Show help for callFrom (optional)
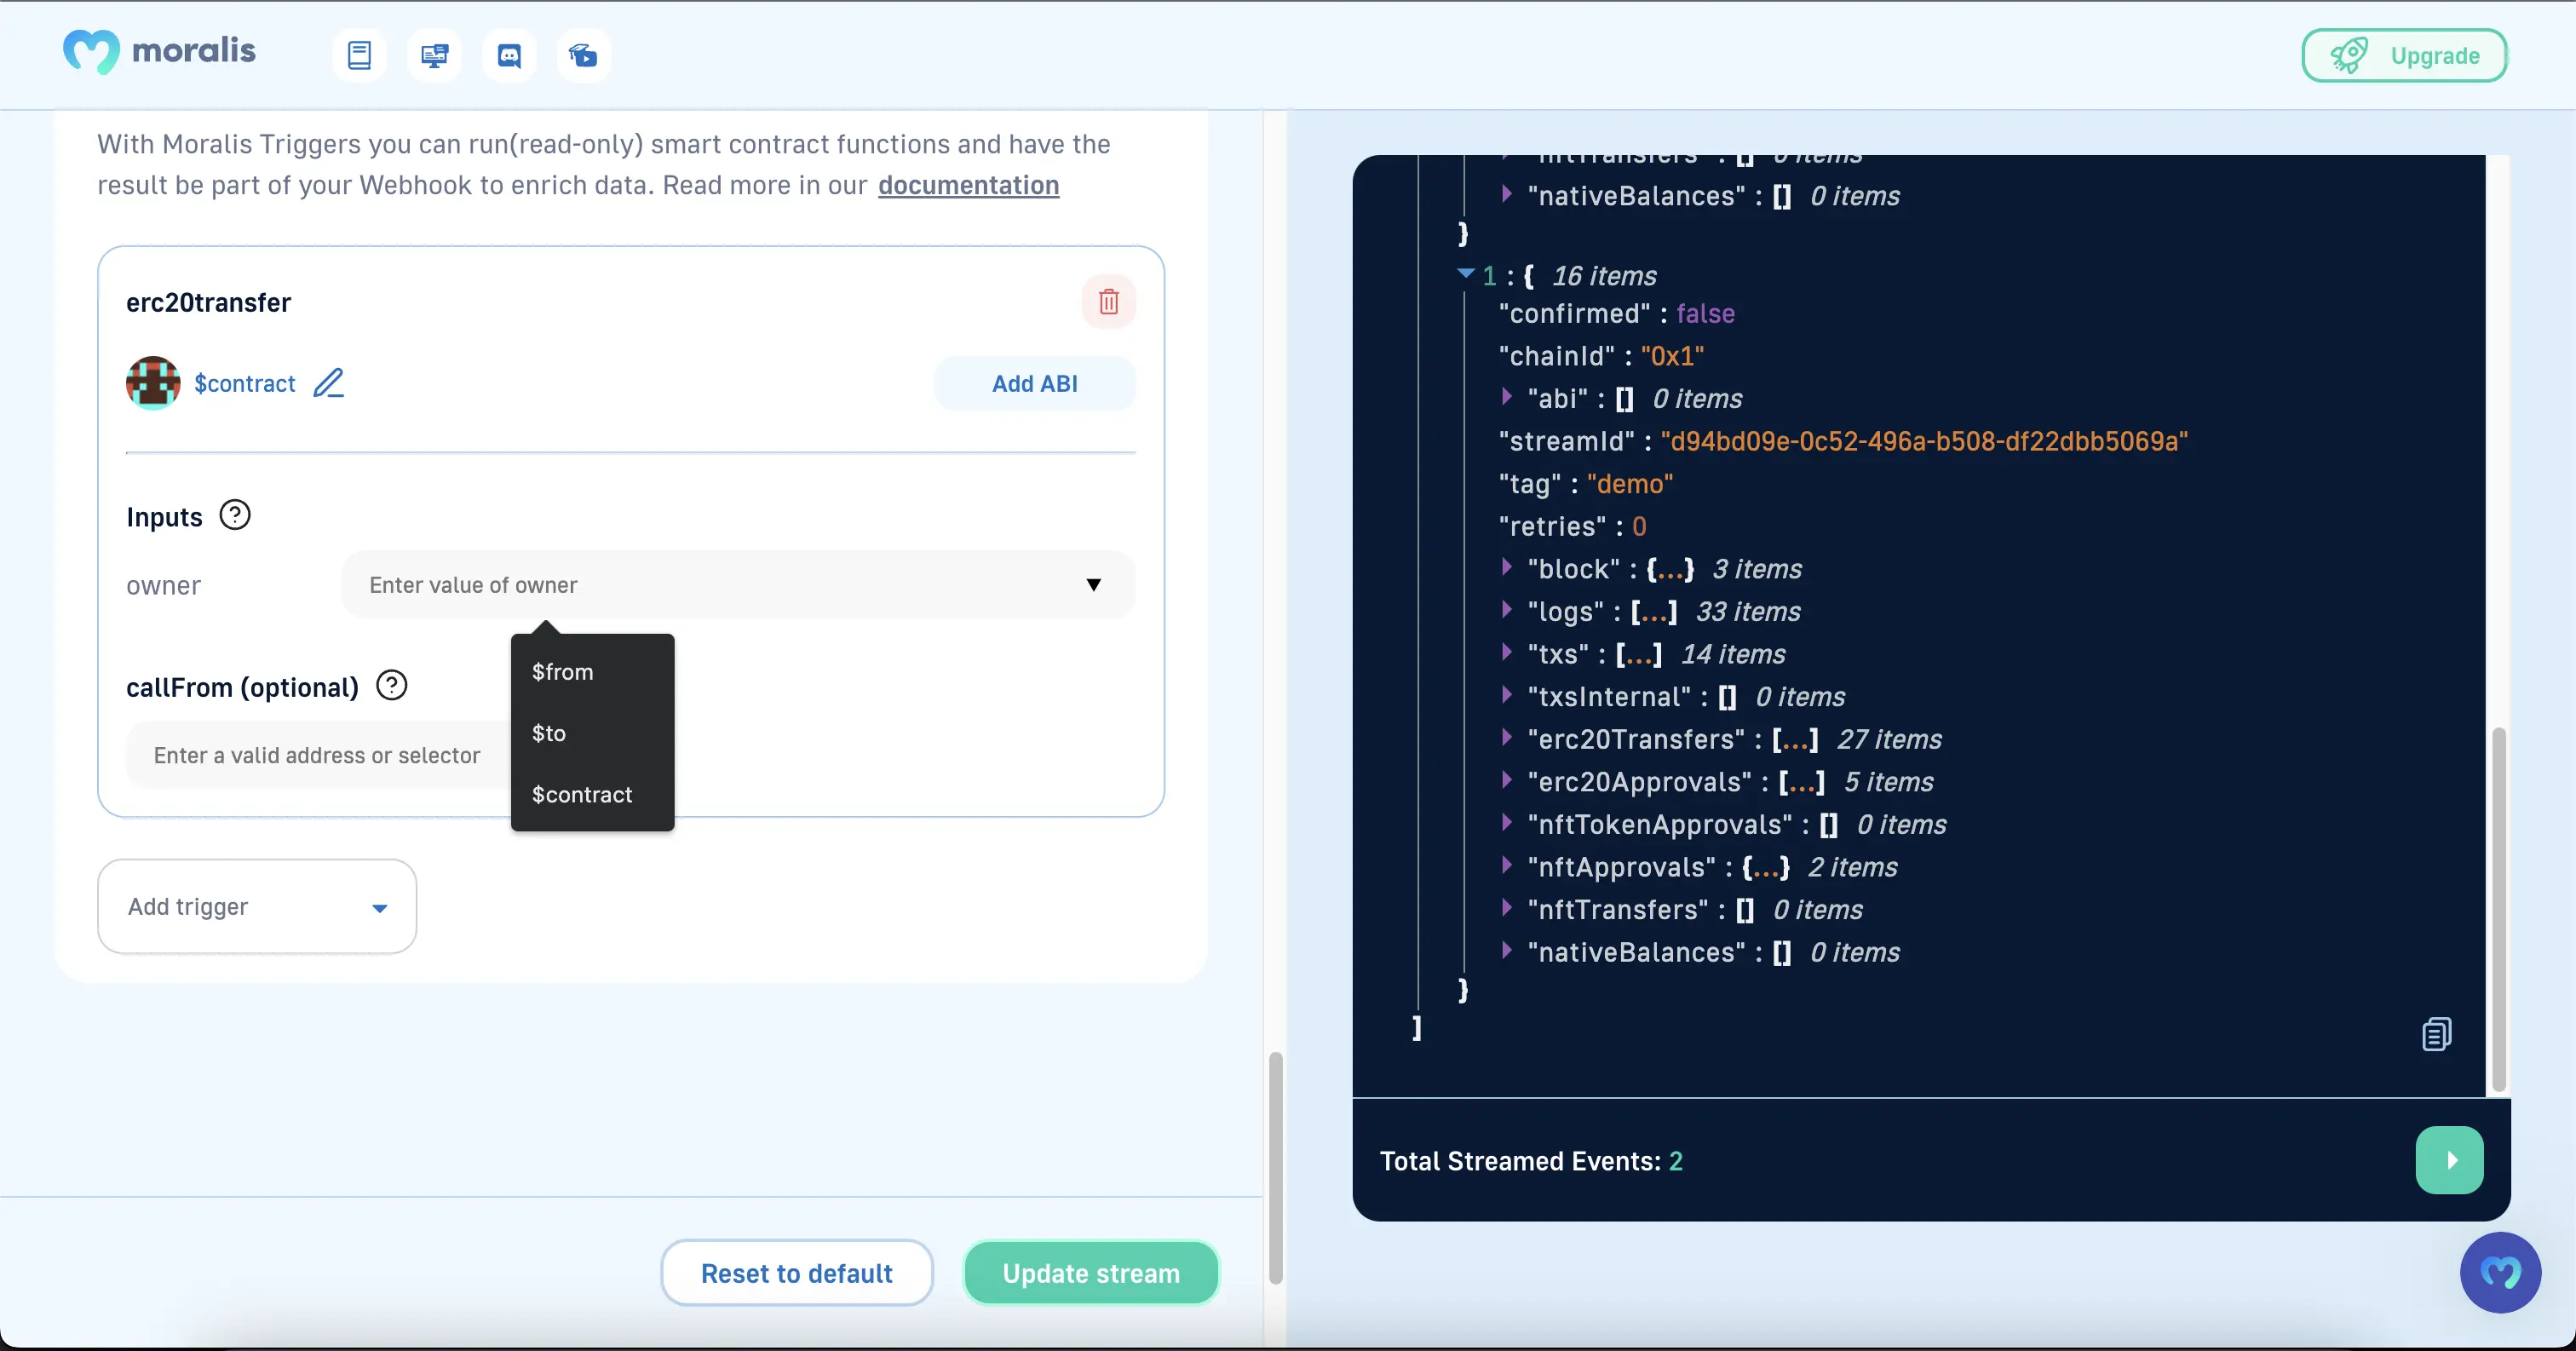The image size is (2576, 1351). (x=391, y=686)
